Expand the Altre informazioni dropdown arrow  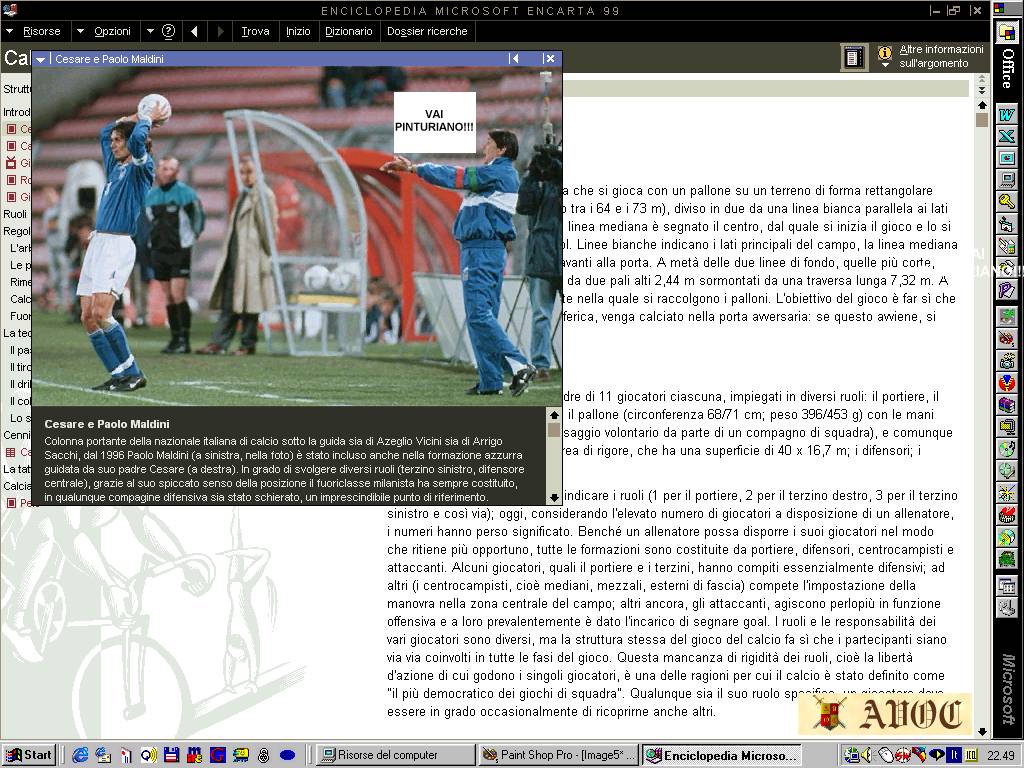click(885, 65)
